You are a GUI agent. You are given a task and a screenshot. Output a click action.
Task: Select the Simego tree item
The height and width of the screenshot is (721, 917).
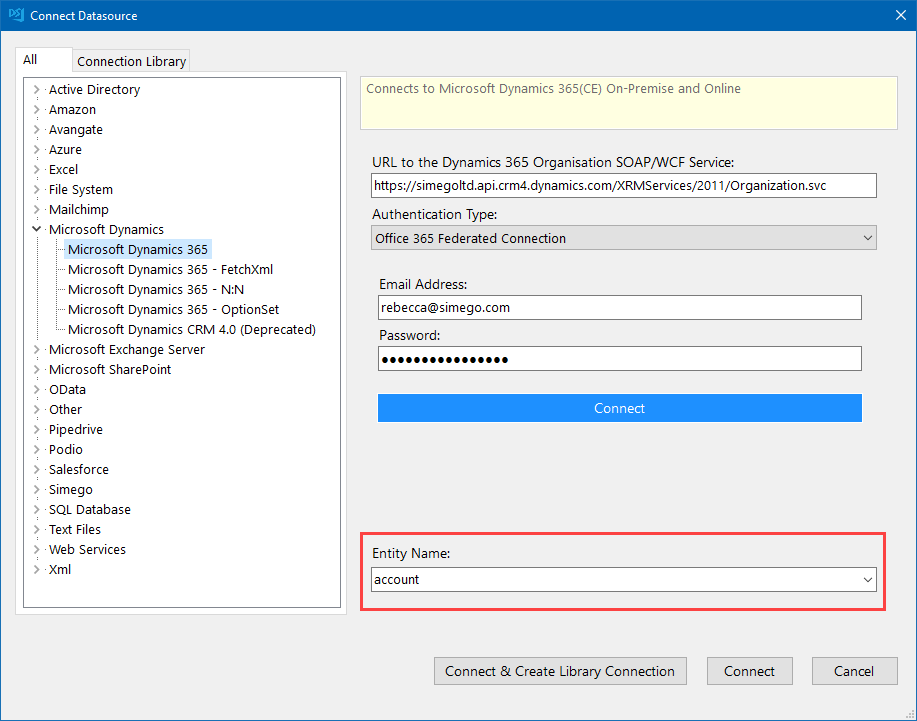(x=70, y=489)
